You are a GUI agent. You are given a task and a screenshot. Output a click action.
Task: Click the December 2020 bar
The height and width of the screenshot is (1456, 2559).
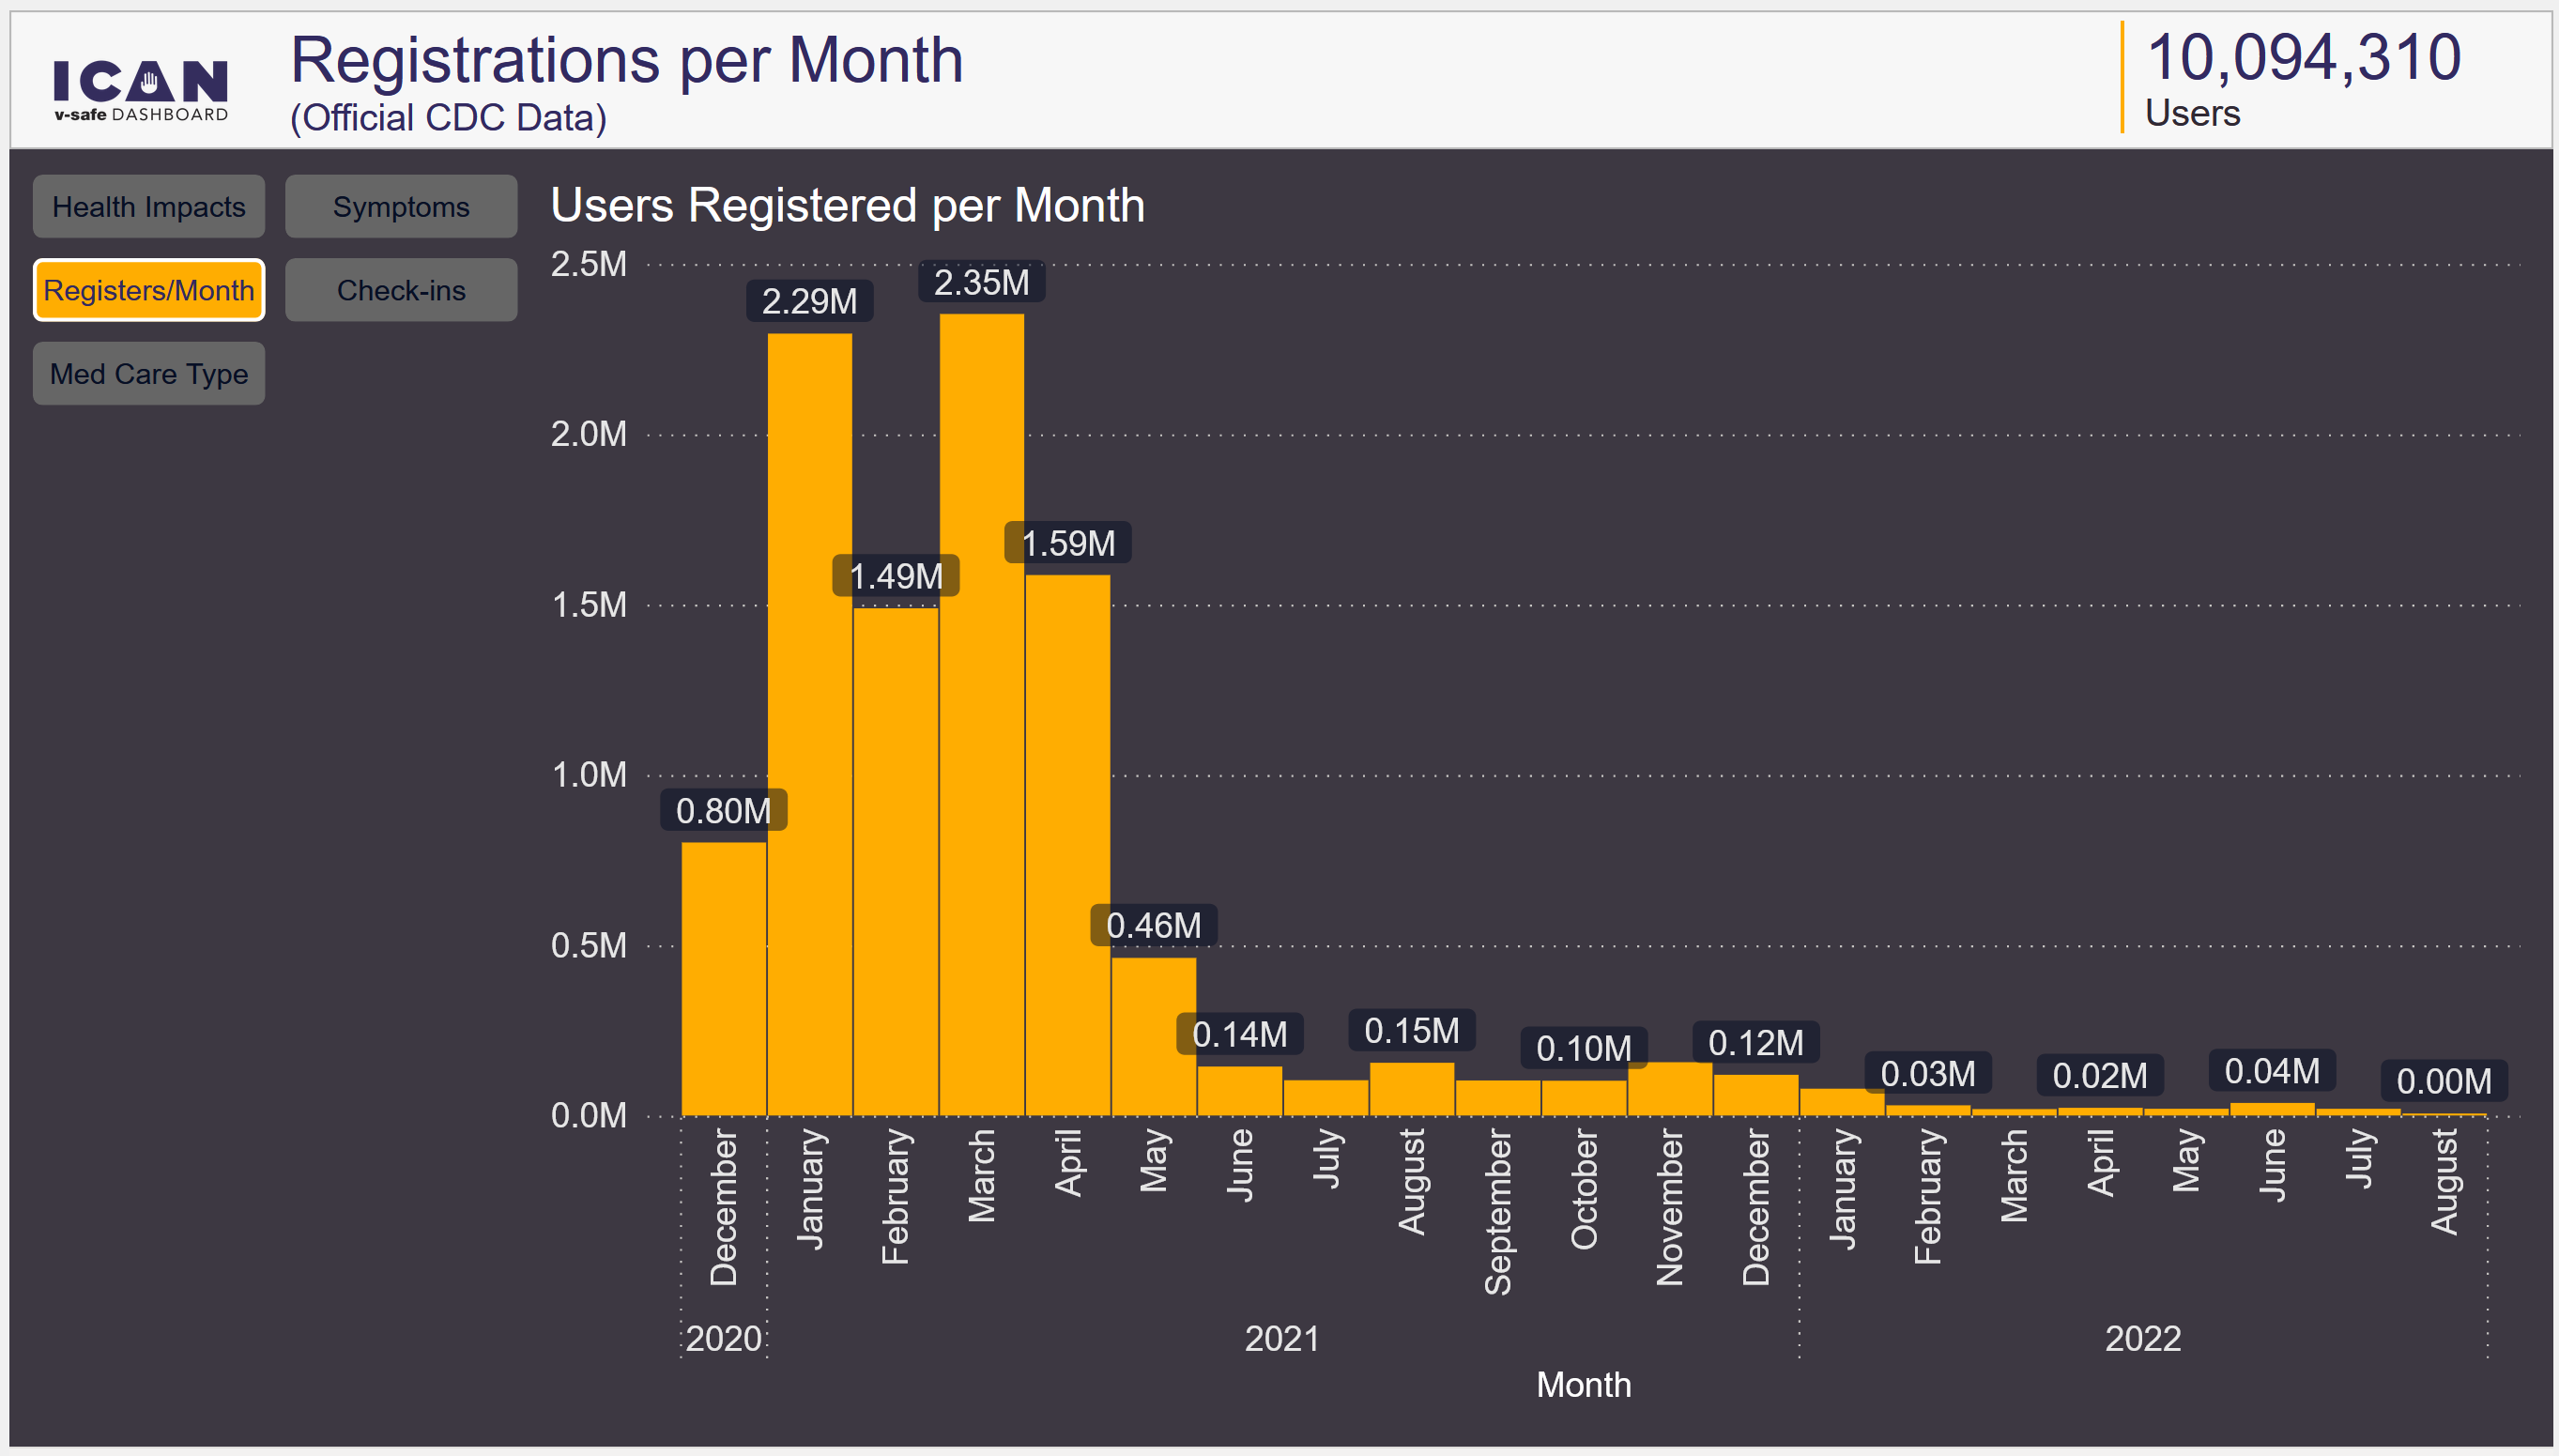(724, 978)
